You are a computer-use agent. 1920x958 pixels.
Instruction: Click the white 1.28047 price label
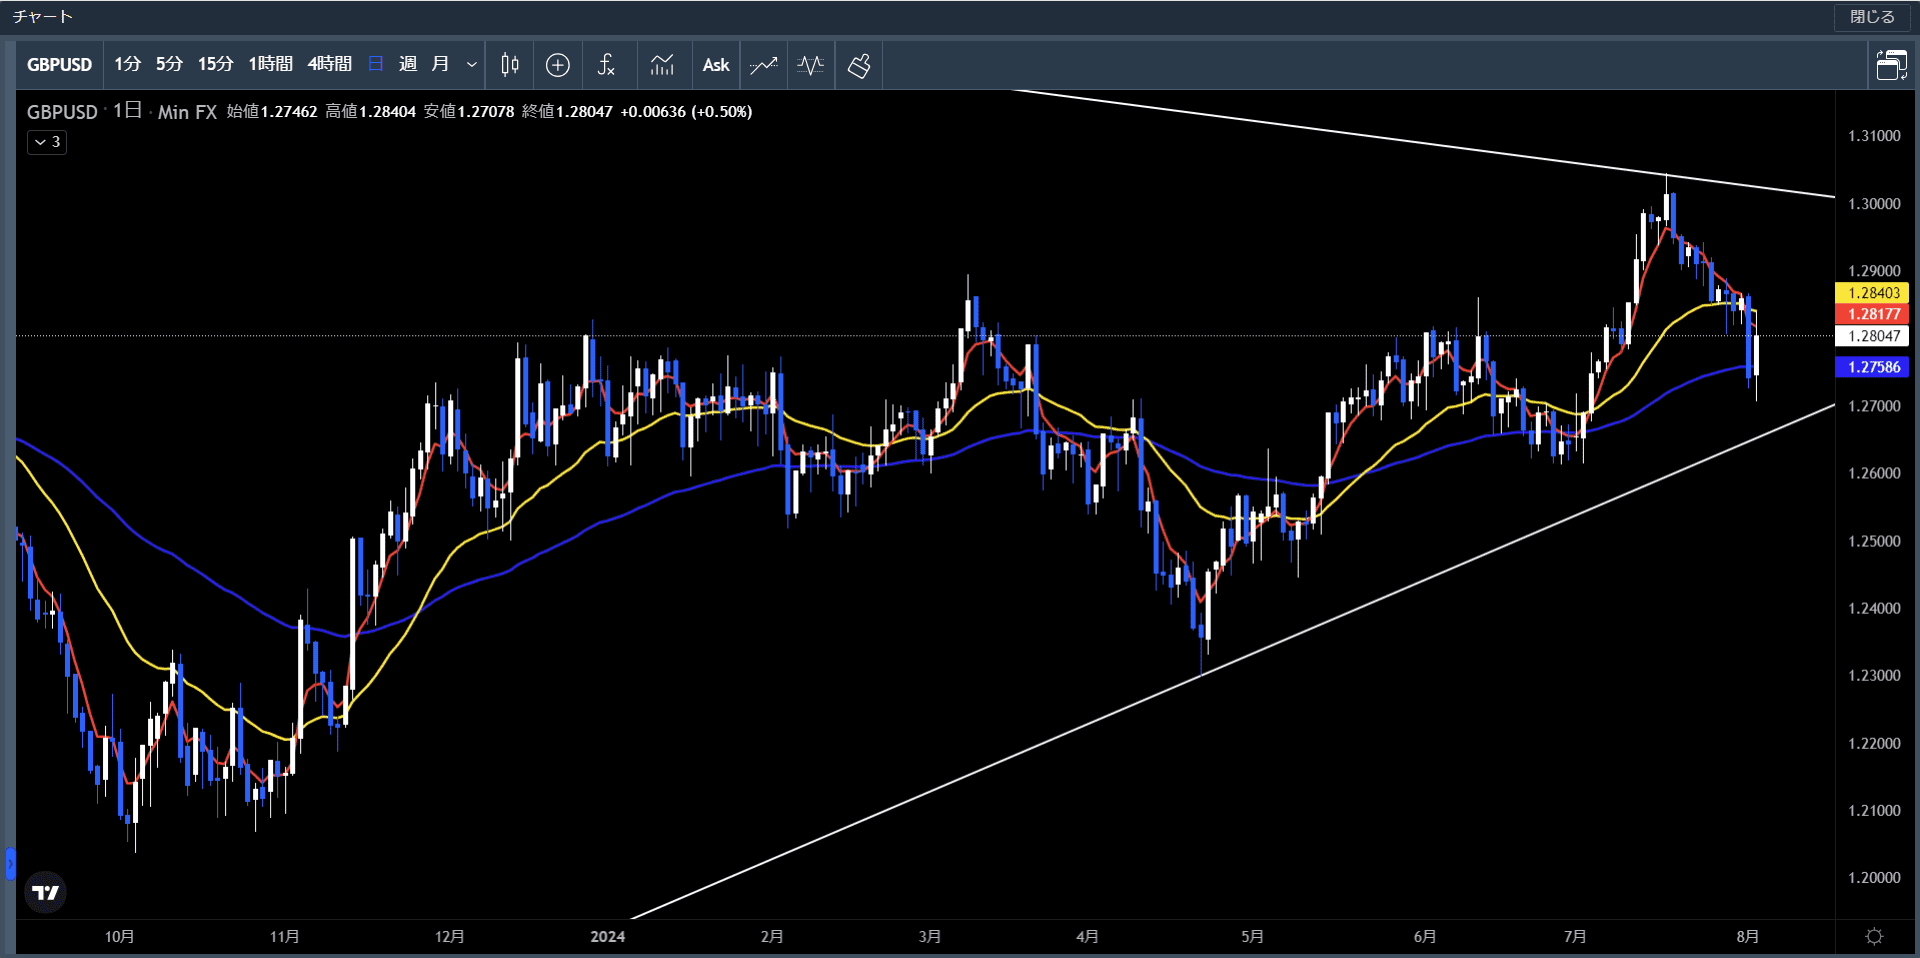coord(1873,336)
